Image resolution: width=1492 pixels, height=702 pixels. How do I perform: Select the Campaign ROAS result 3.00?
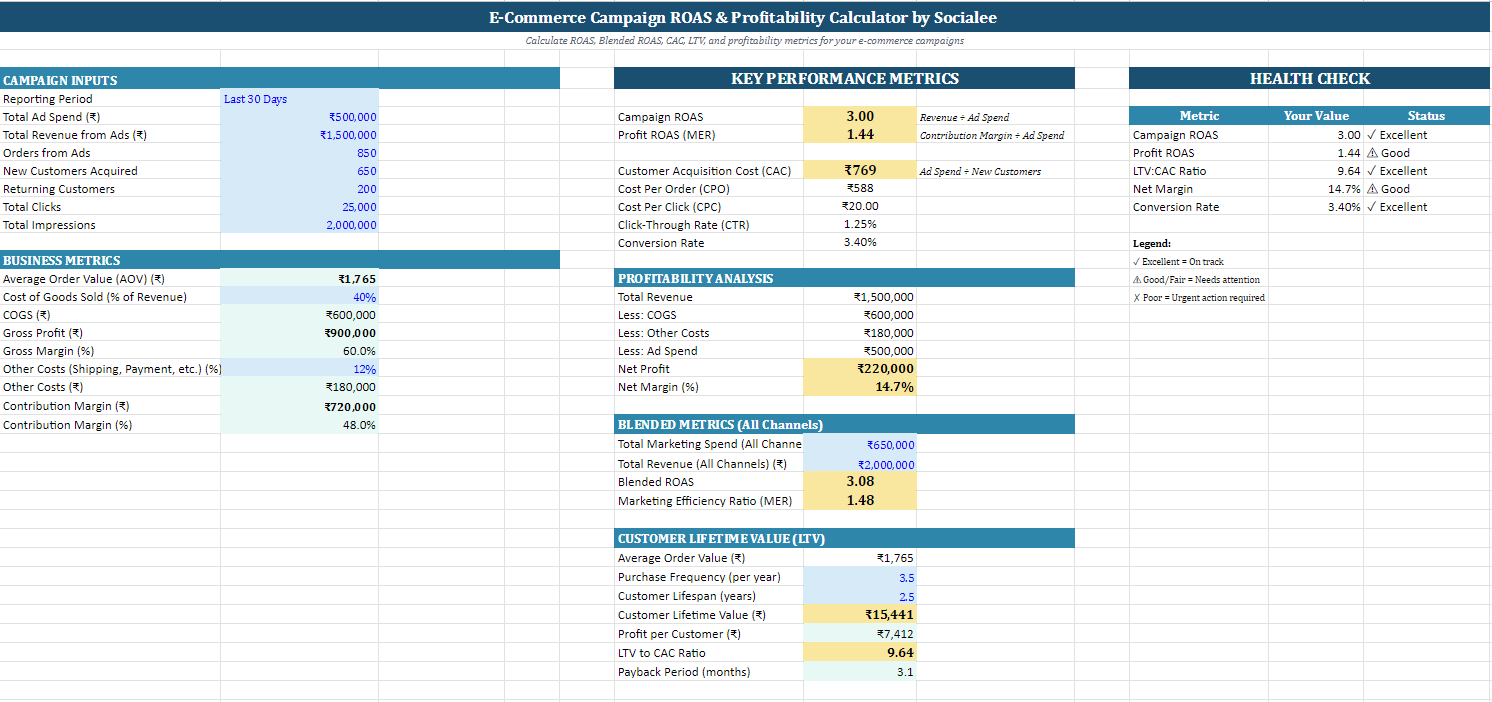click(x=860, y=117)
